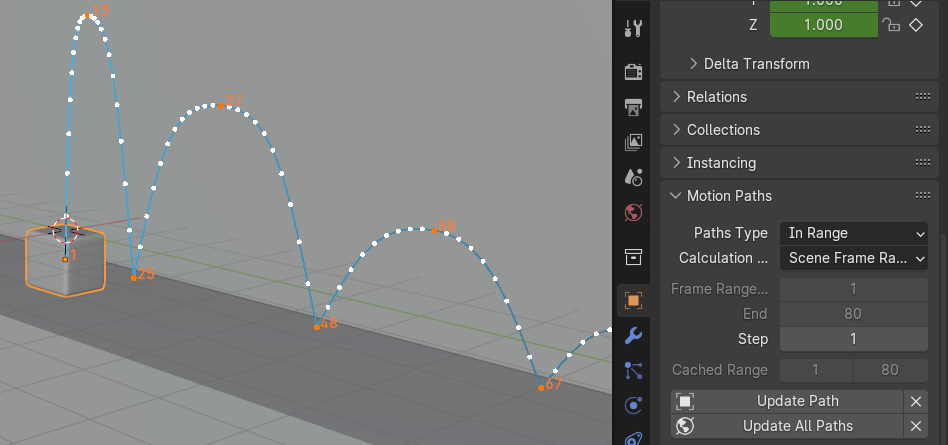Image resolution: width=948 pixels, height=445 pixels.
Task: Open the Collection properties tab
Action: pos(633,256)
